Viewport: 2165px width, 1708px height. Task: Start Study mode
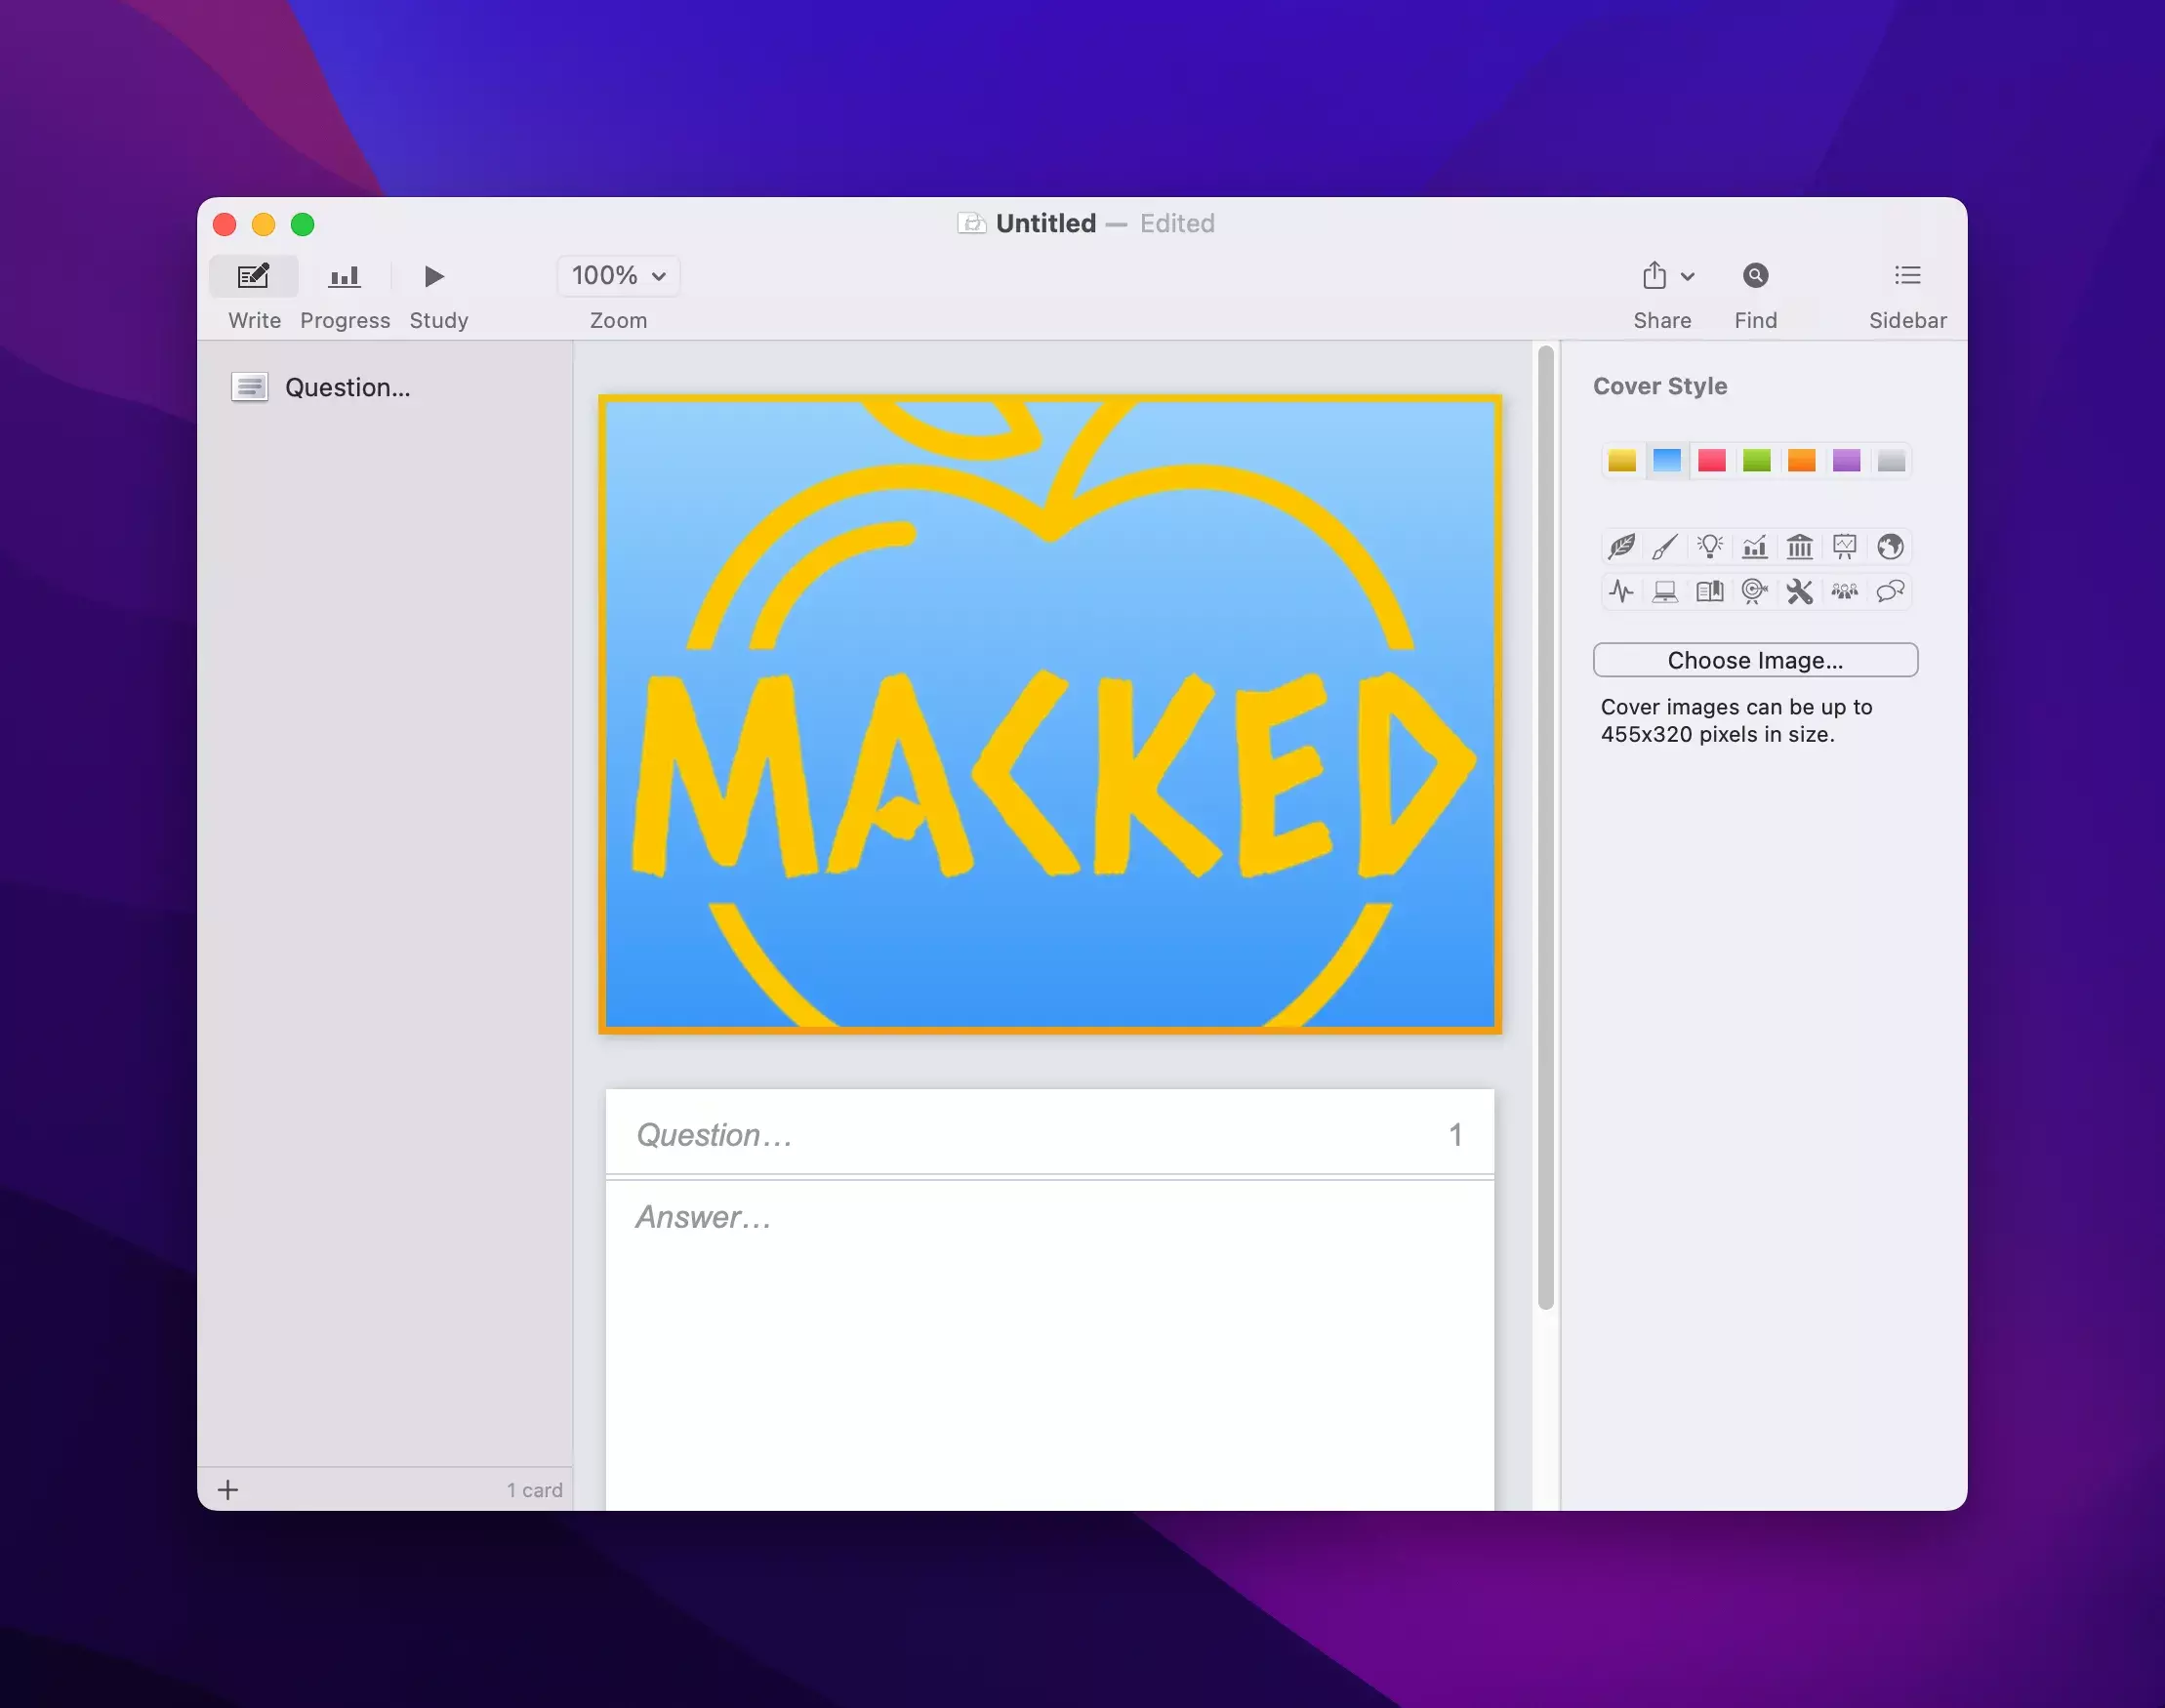(x=434, y=276)
